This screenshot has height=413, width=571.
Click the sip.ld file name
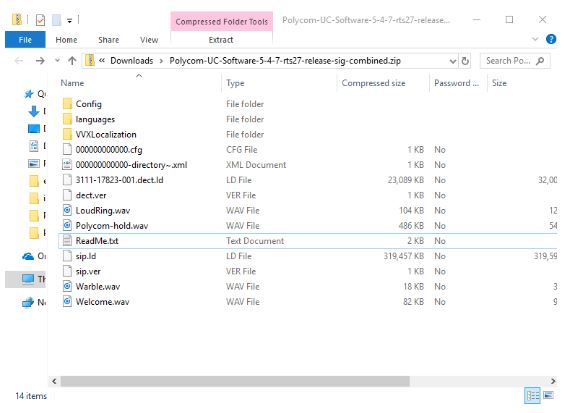point(86,256)
